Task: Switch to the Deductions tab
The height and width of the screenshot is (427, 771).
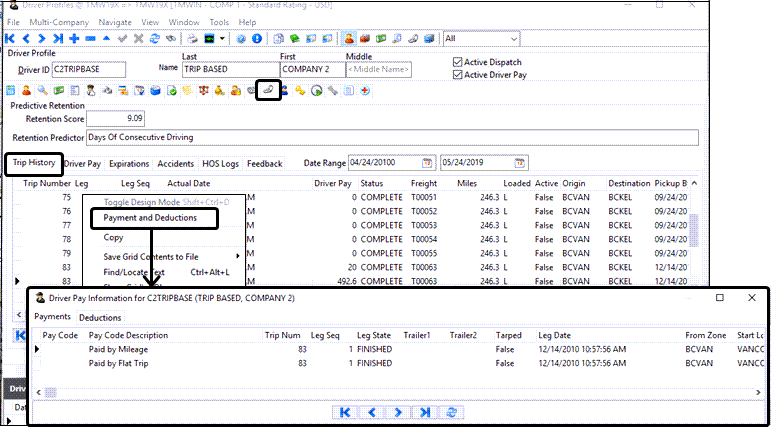Action: pos(100,317)
